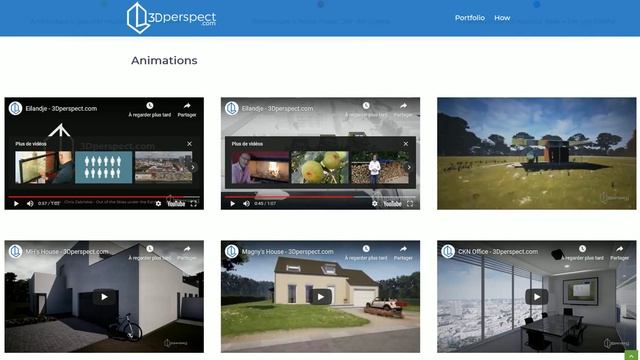The width and height of the screenshot is (640, 360).
Task: Open settings gear in second Eilandje video
Action: pos(375,203)
